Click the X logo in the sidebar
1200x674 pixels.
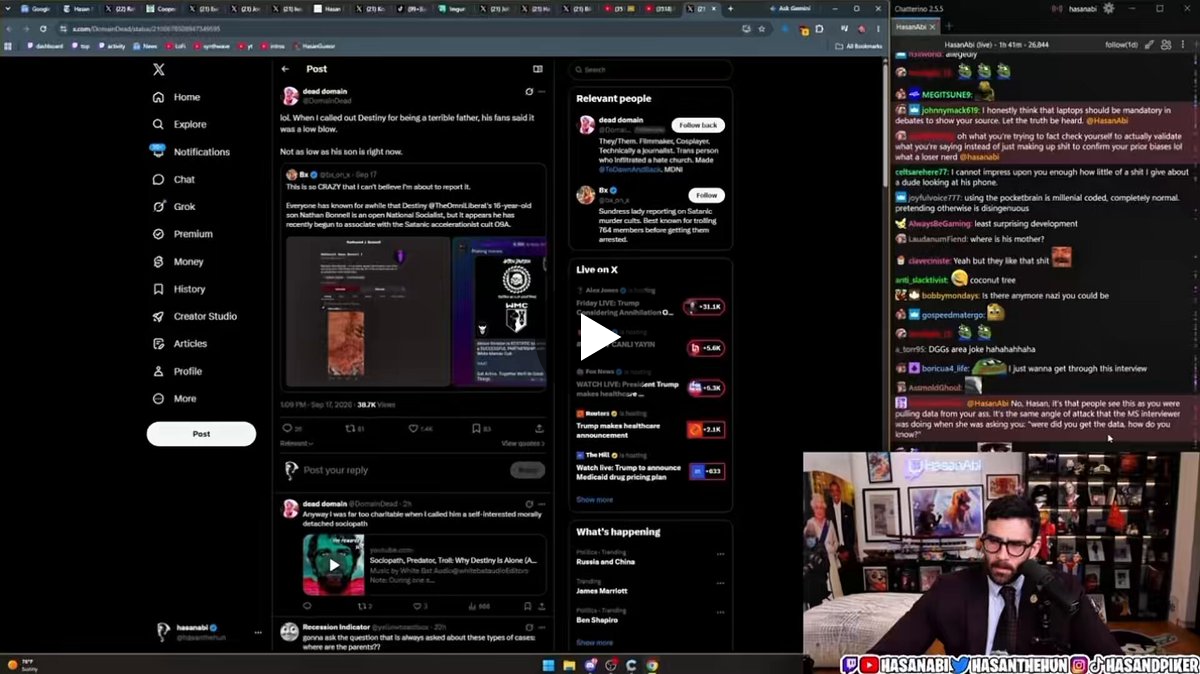coord(158,69)
